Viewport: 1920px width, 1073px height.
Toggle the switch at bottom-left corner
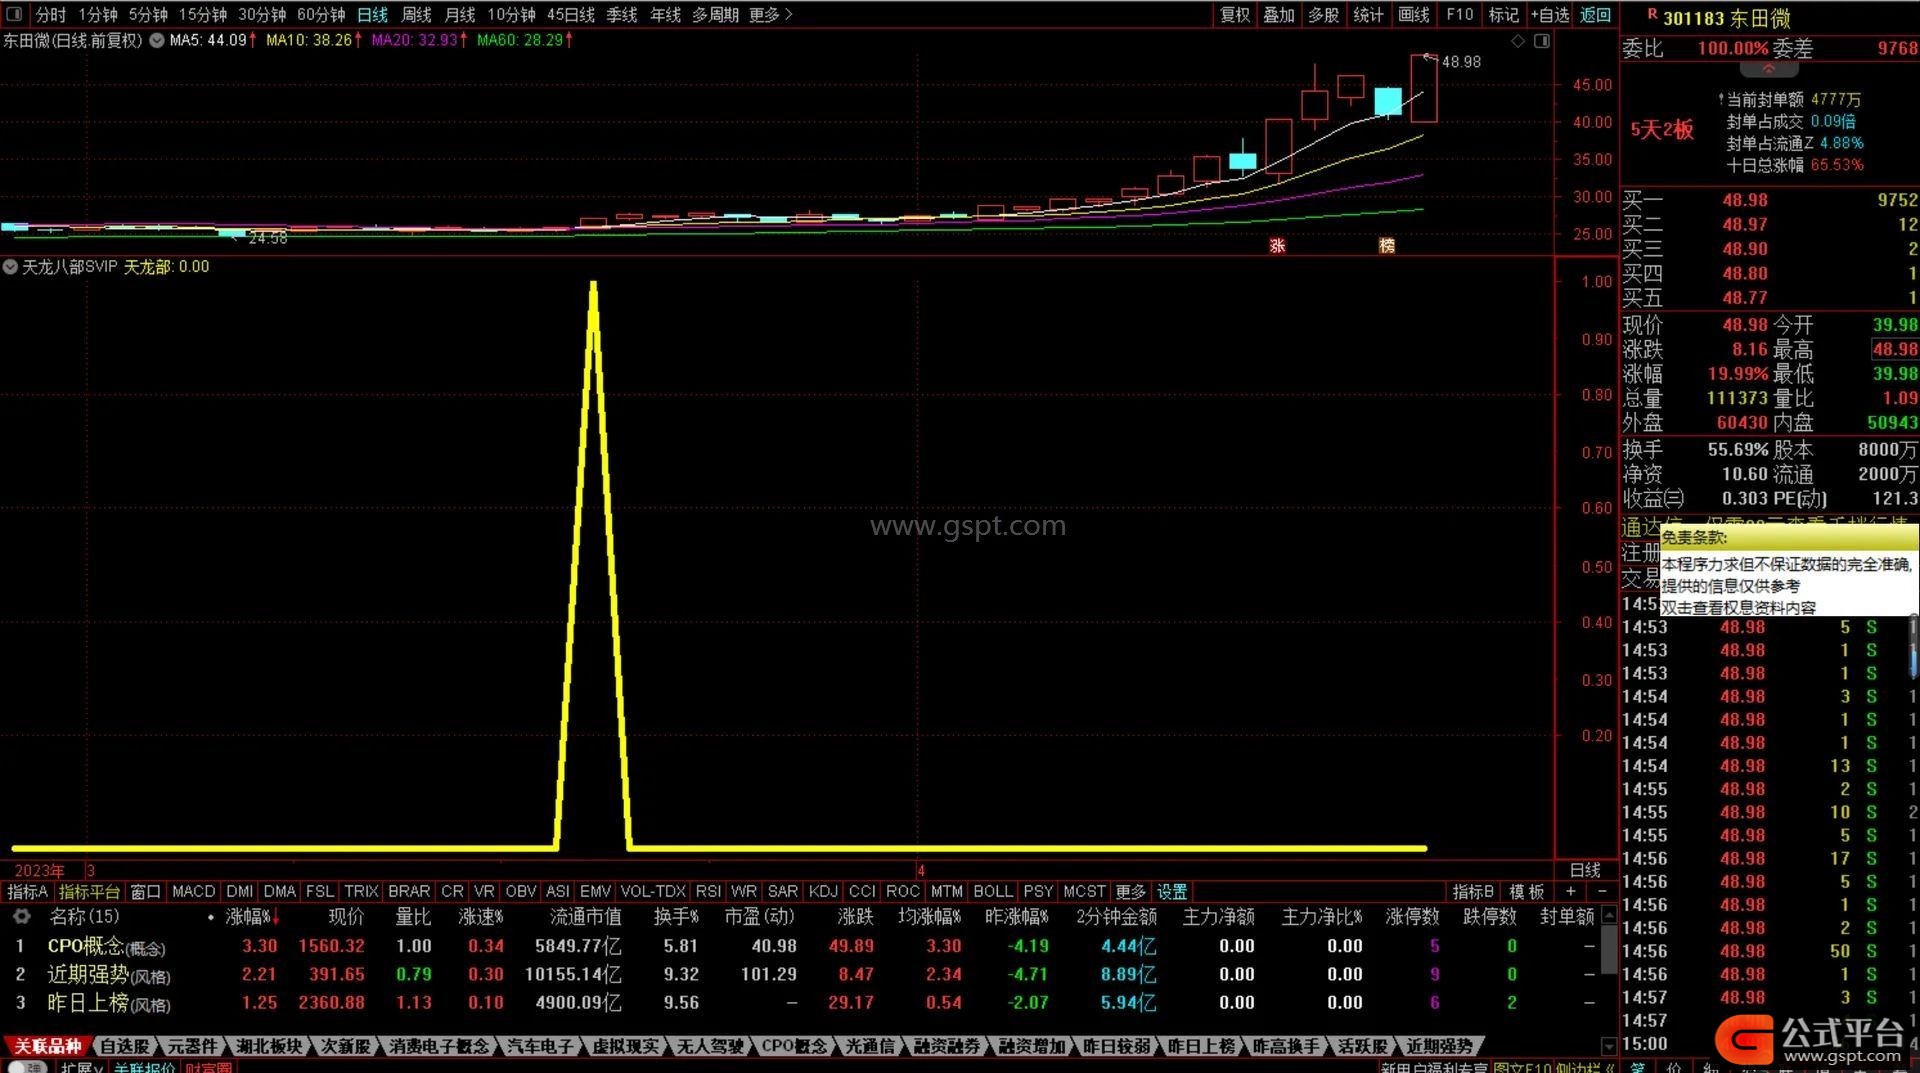pos(28,1067)
